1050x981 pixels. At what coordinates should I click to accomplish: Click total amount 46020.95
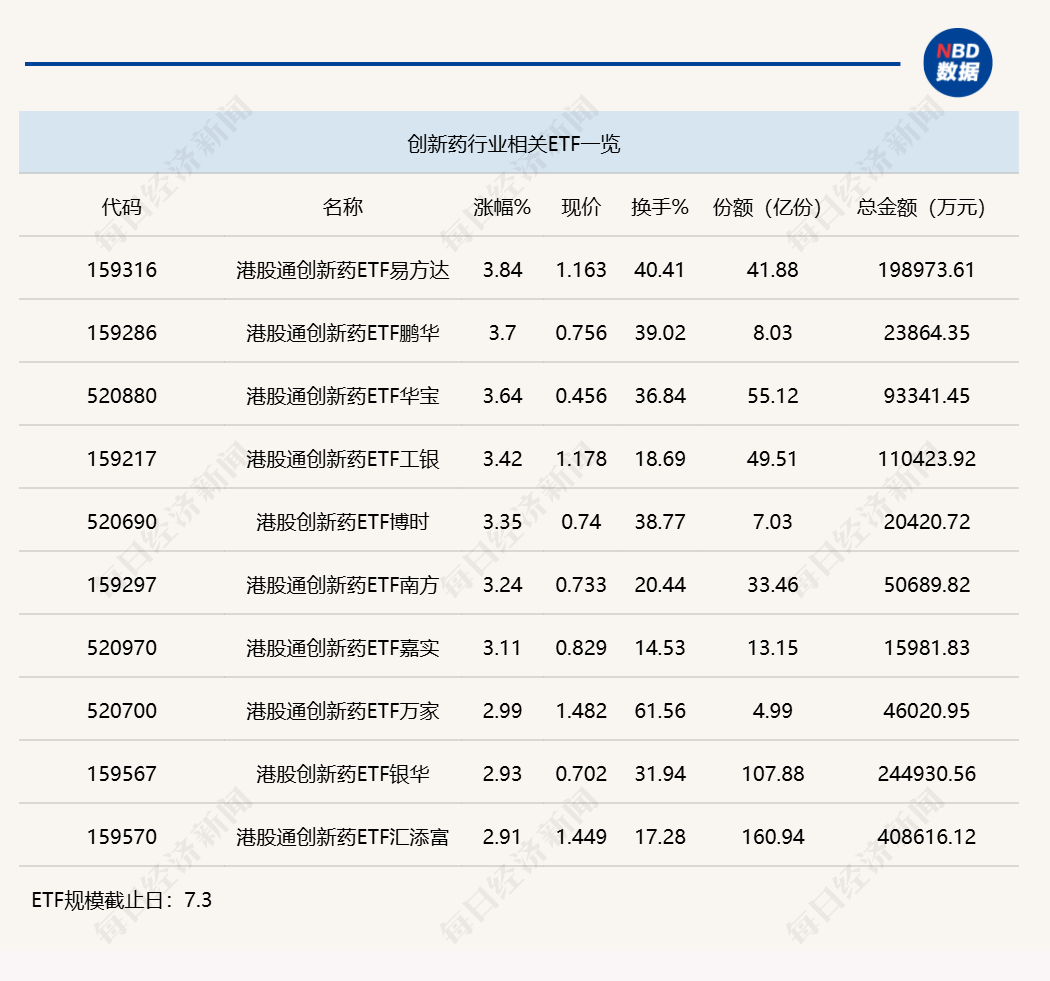click(927, 710)
